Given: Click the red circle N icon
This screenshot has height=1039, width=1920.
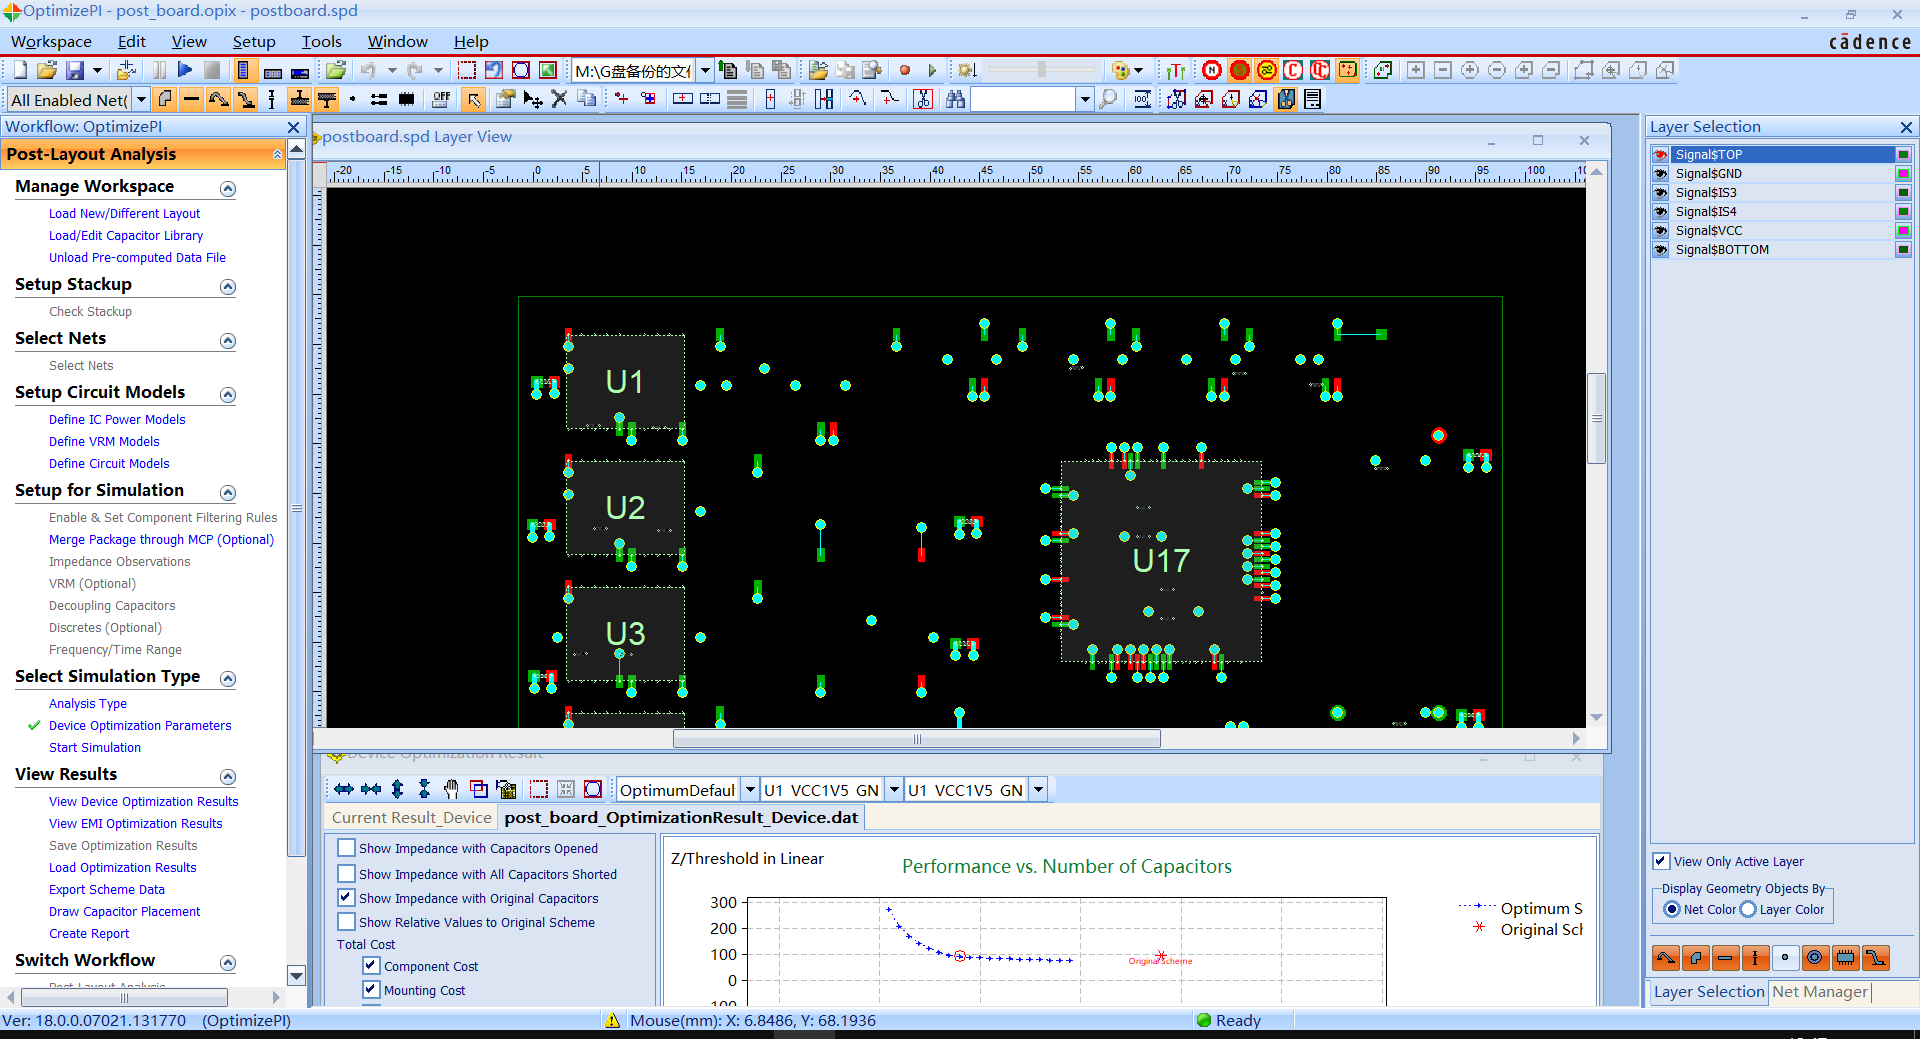Looking at the screenshot, I should [x=1212, y=70].
